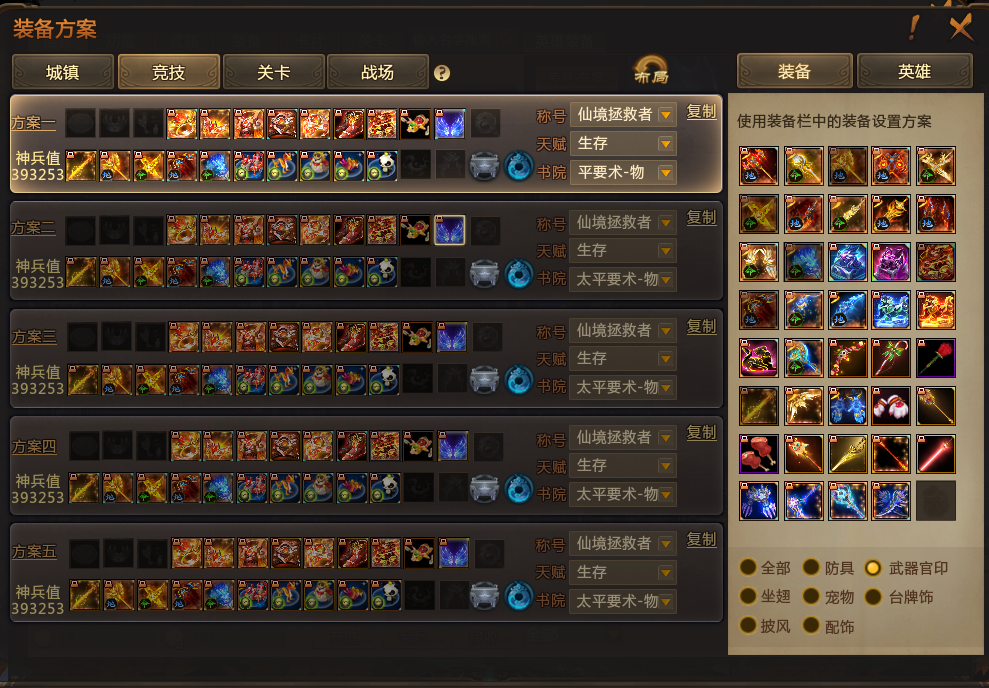Image resolution: width=989 pixels, height=688 pixels.
Task: Click the exclamation mark notice icon
Action: click(913, 27)
